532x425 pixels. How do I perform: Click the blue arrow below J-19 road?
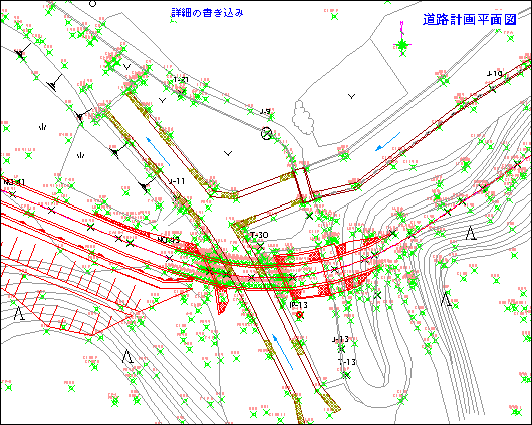(388, 142)
